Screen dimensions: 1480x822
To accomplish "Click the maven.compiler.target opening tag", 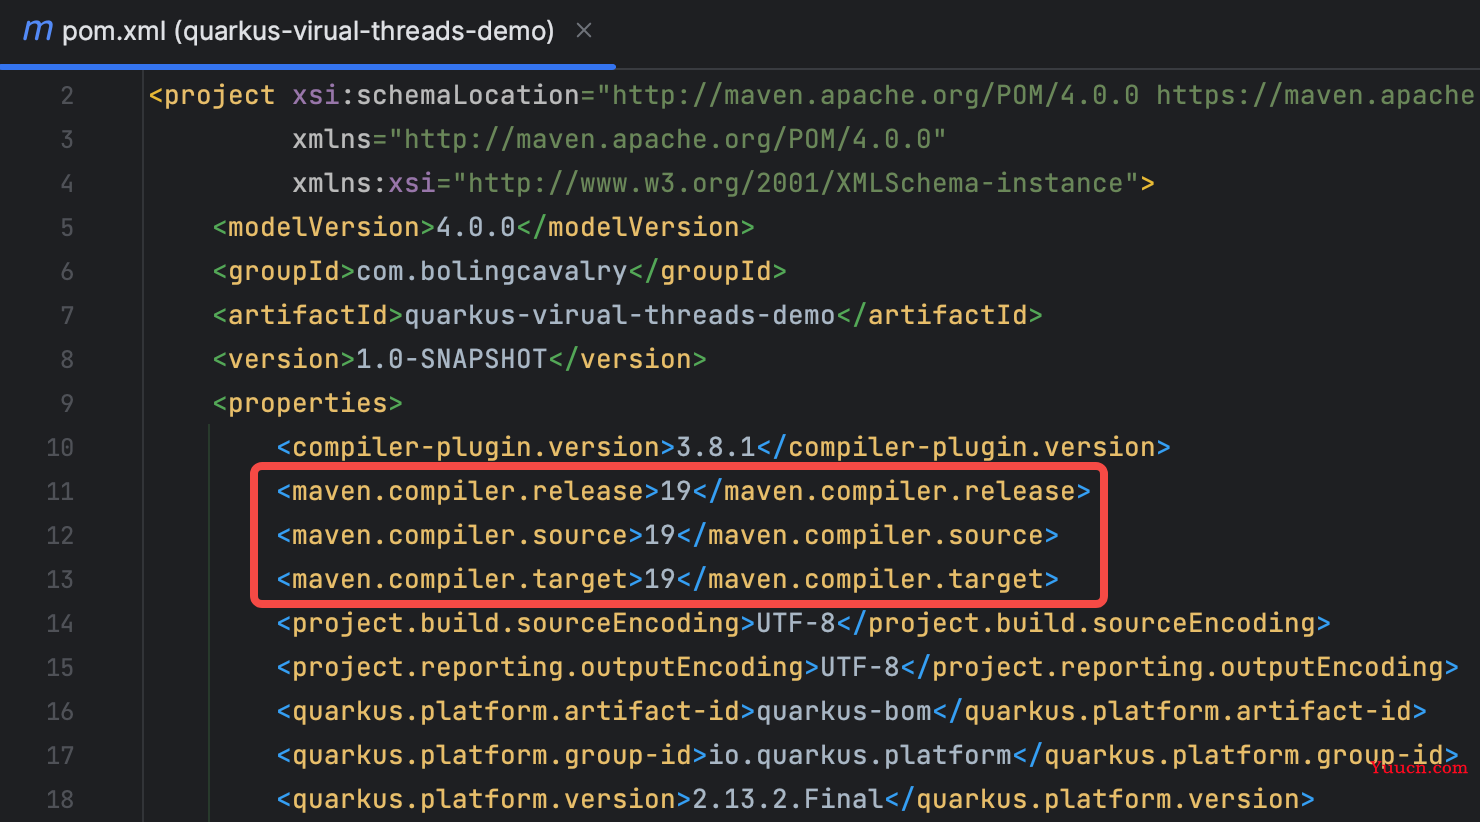I will click(460, 579).
